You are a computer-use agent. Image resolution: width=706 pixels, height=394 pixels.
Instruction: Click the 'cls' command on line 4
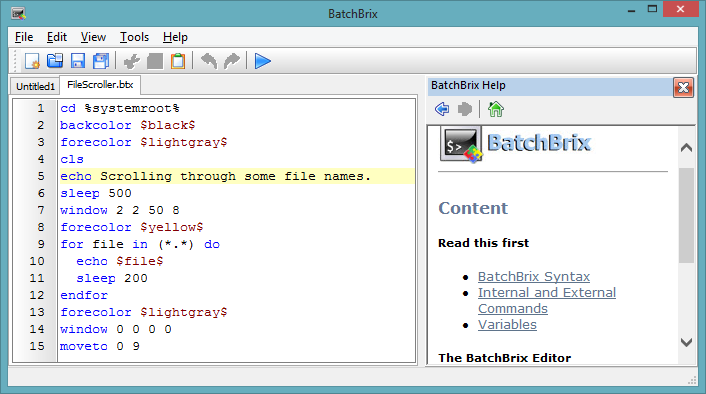(x=72, y=159)
